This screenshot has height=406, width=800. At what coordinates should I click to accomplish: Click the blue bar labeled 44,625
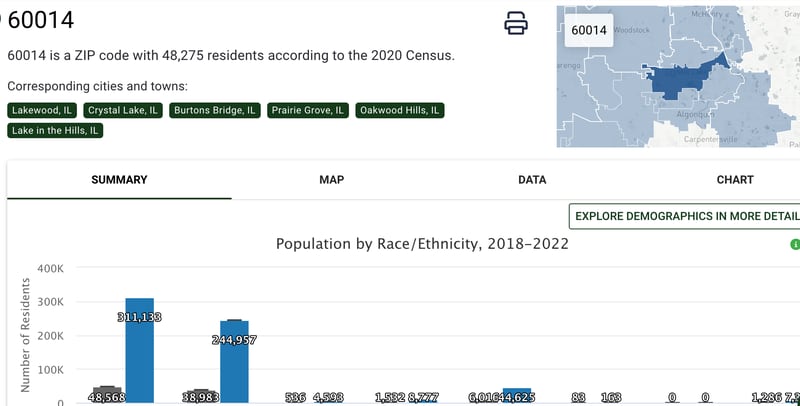(517, 395)
